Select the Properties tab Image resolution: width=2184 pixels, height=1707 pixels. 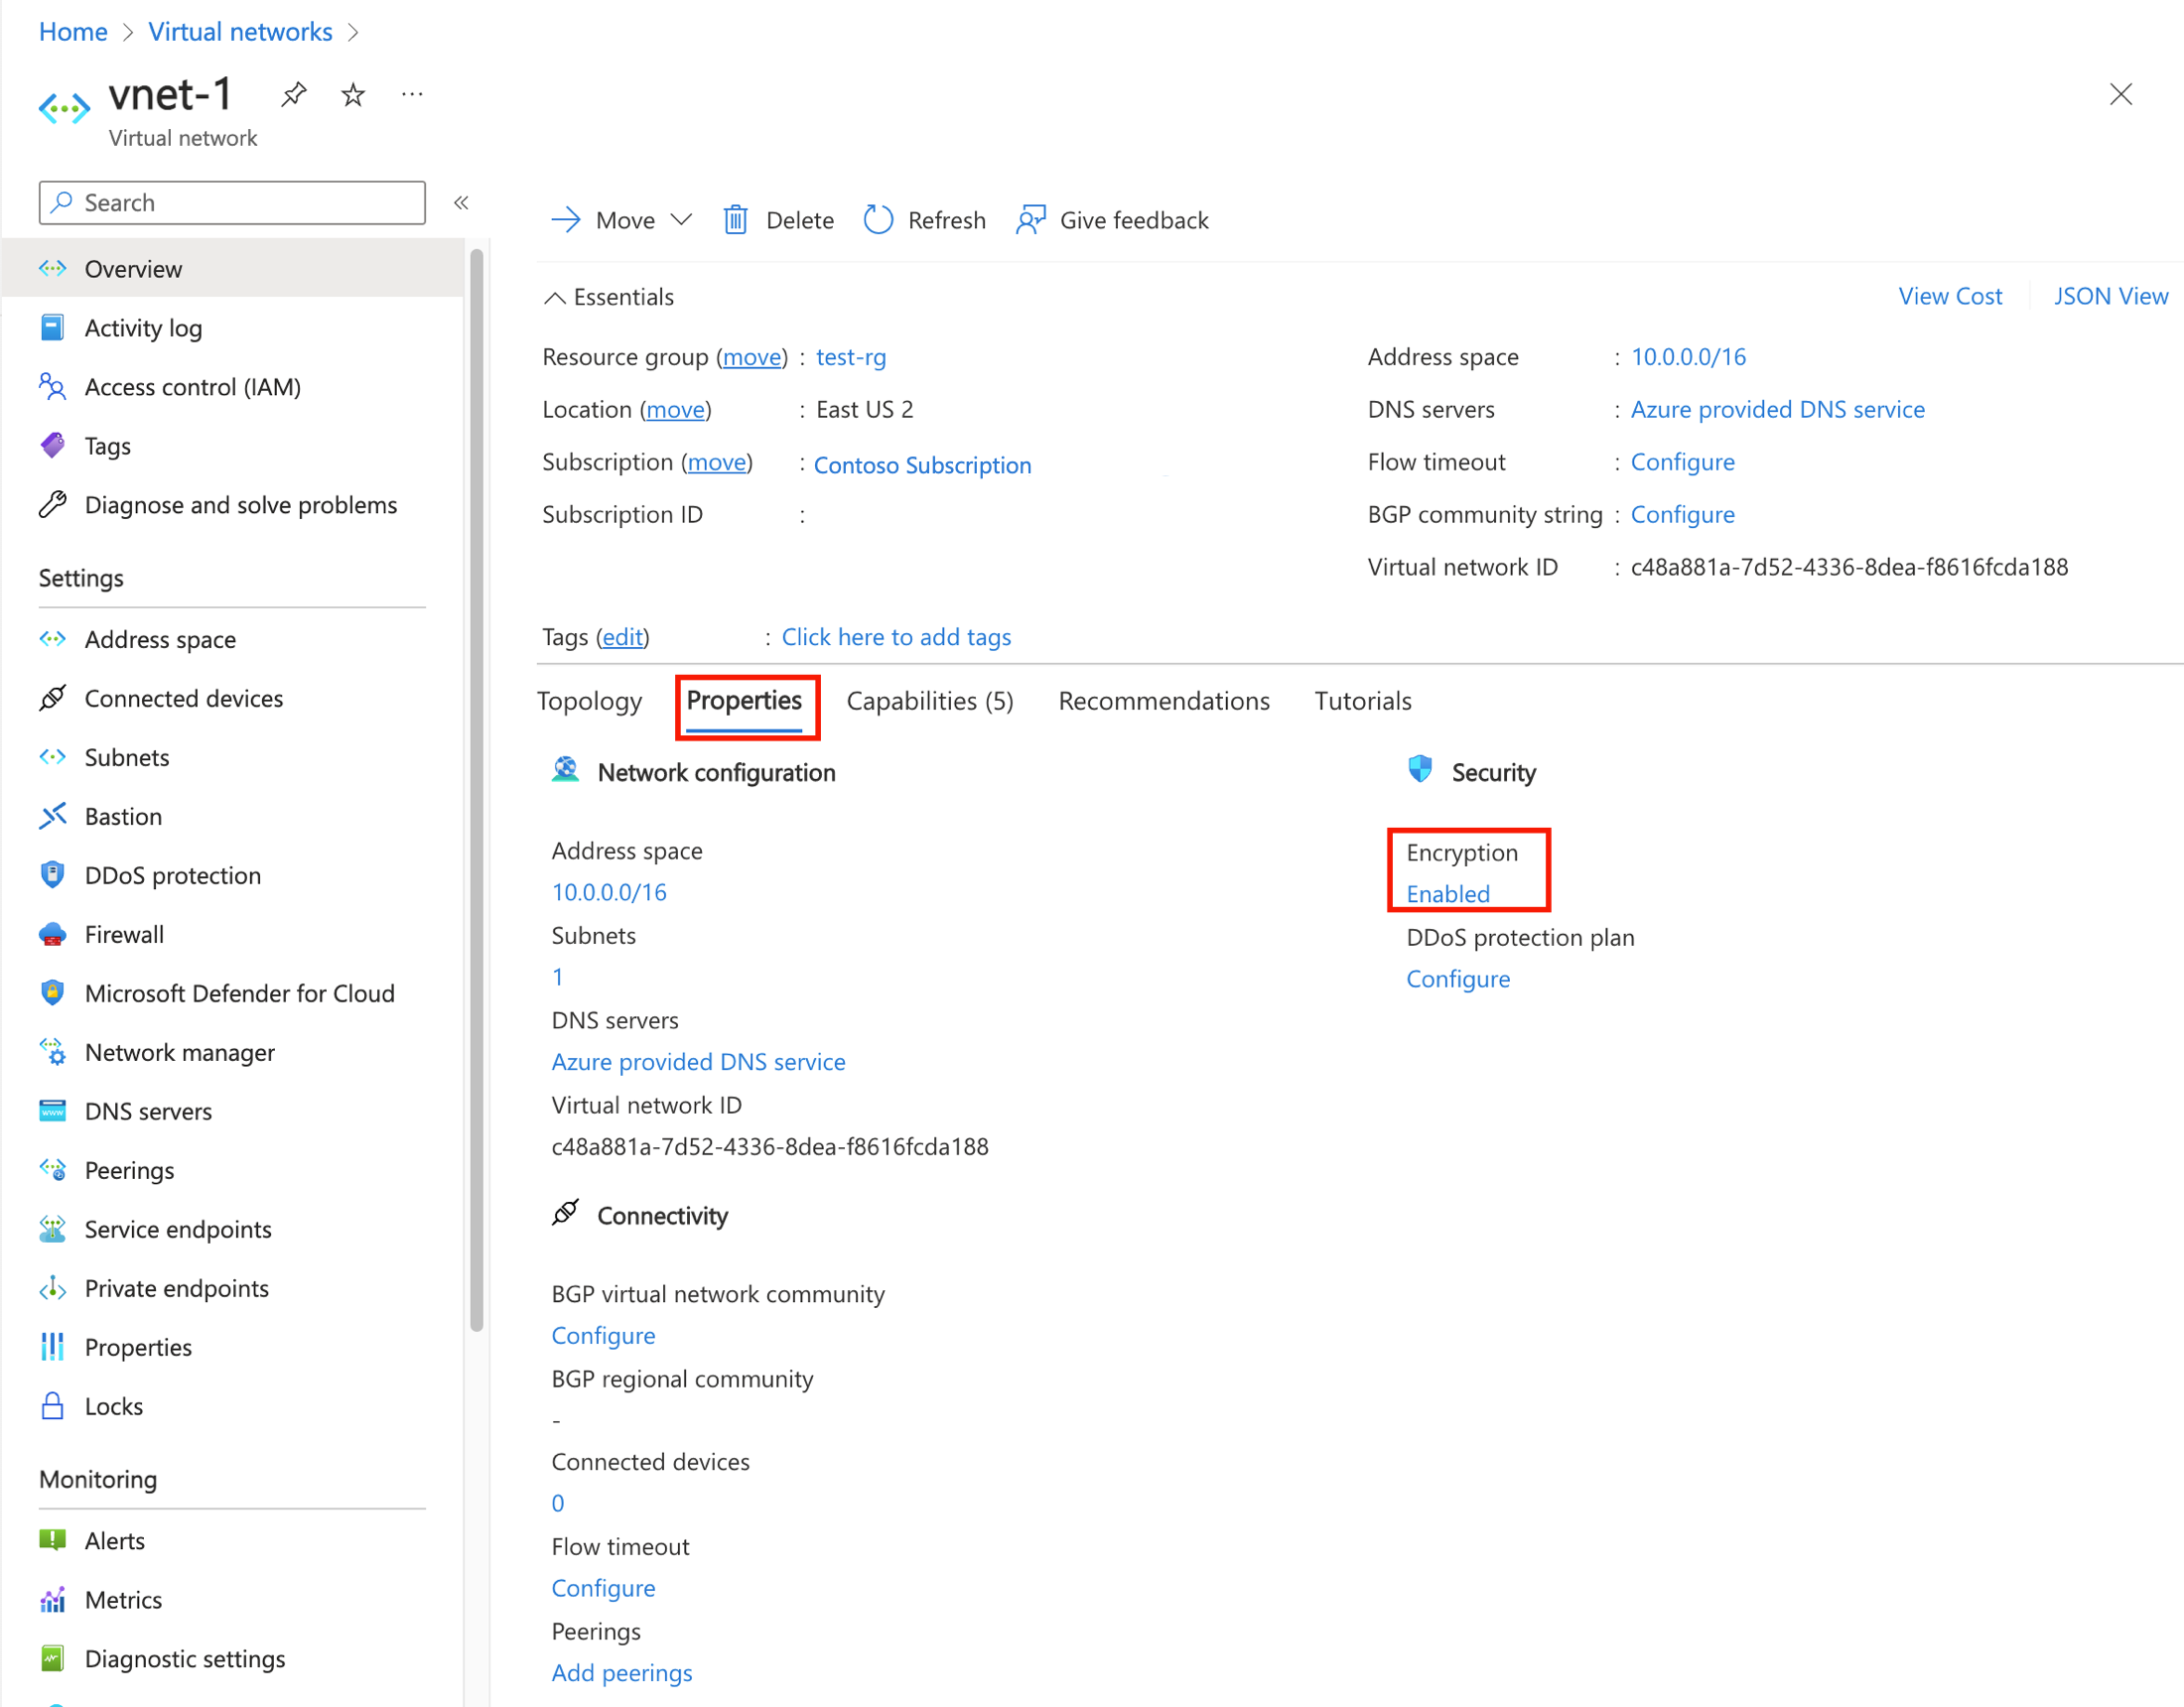point(745,701)
